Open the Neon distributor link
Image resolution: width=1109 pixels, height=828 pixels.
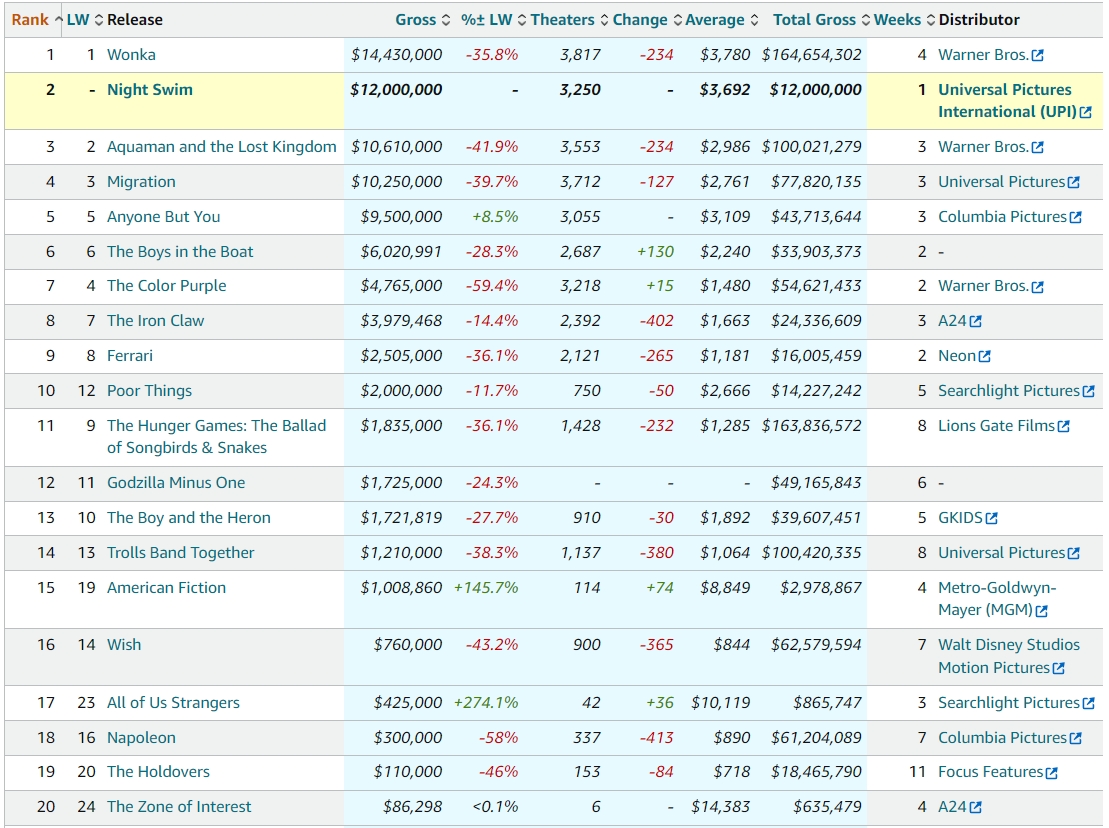coord(957,356)
